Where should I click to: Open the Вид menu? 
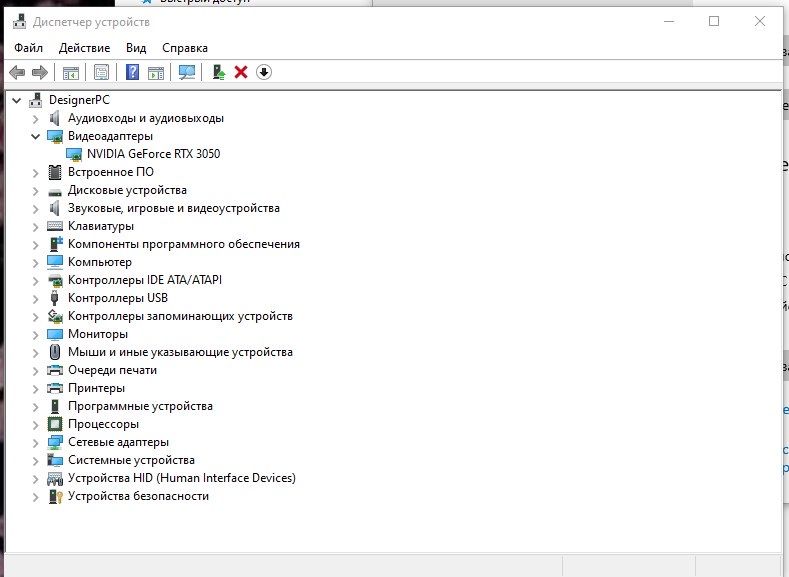click(x=136, y=48)
